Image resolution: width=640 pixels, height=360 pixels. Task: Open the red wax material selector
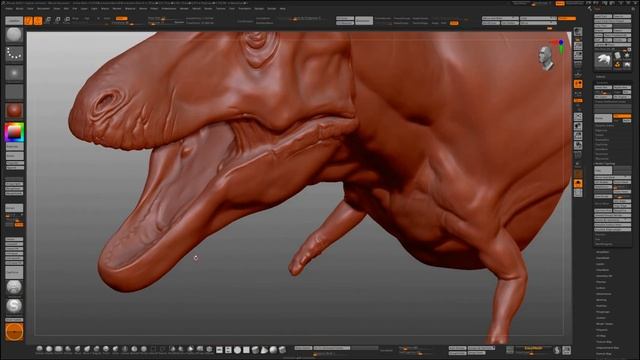(14, 111)
